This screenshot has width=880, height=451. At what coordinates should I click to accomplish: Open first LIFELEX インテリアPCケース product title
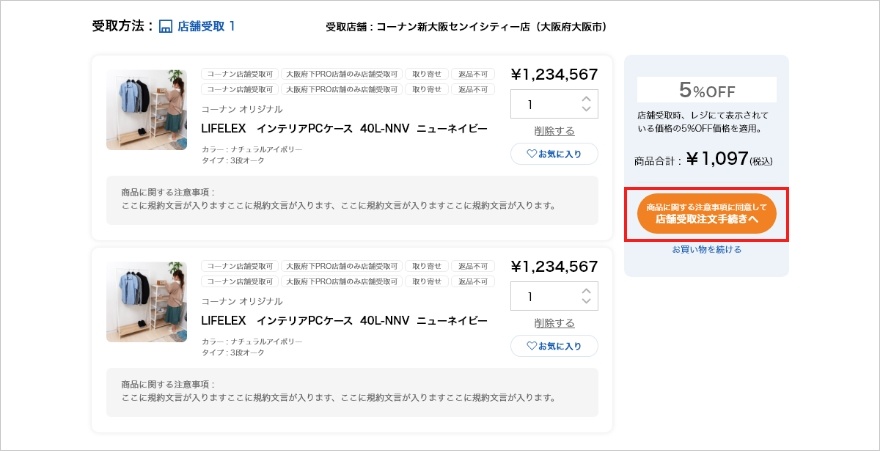pyautogui.click(x=344, y=128)
